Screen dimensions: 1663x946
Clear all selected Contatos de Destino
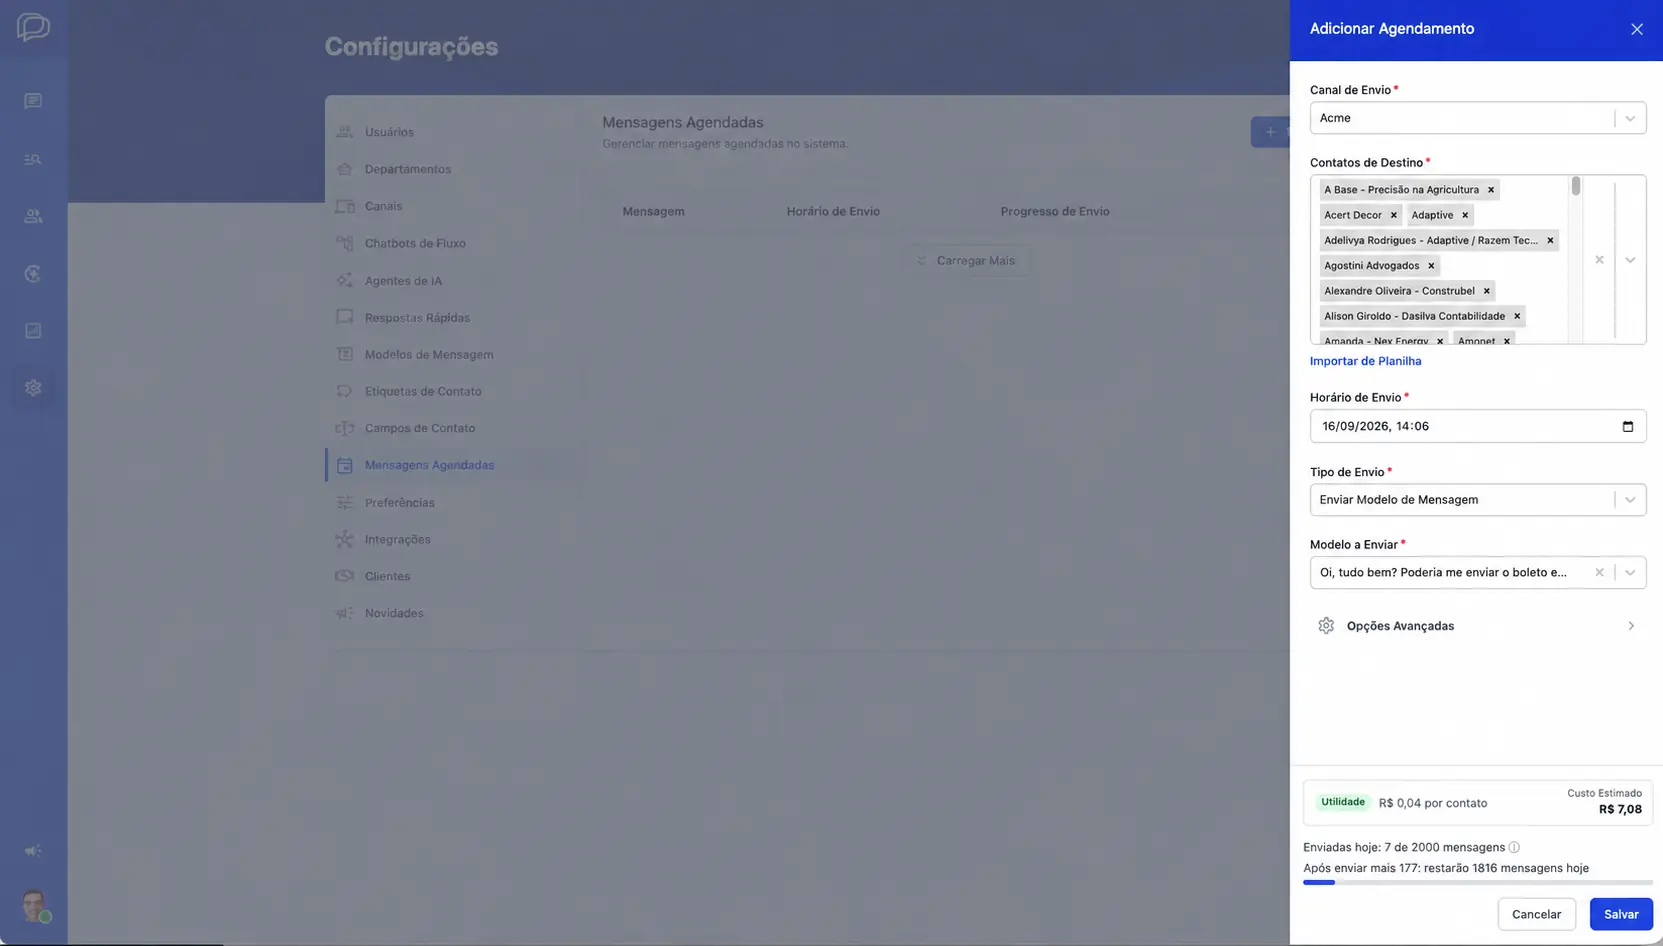(1599, 260)
